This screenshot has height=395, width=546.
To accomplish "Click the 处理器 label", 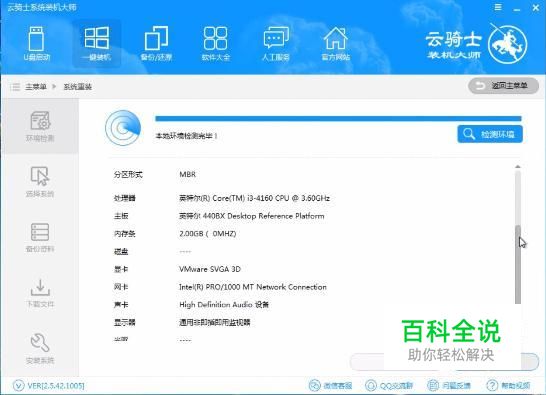I will [x=124, y=198].
